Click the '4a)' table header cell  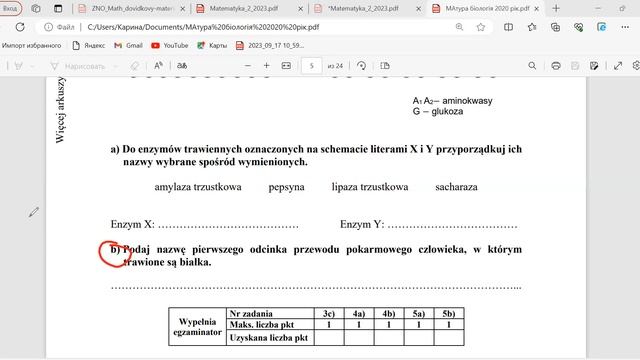click(359, 313)
